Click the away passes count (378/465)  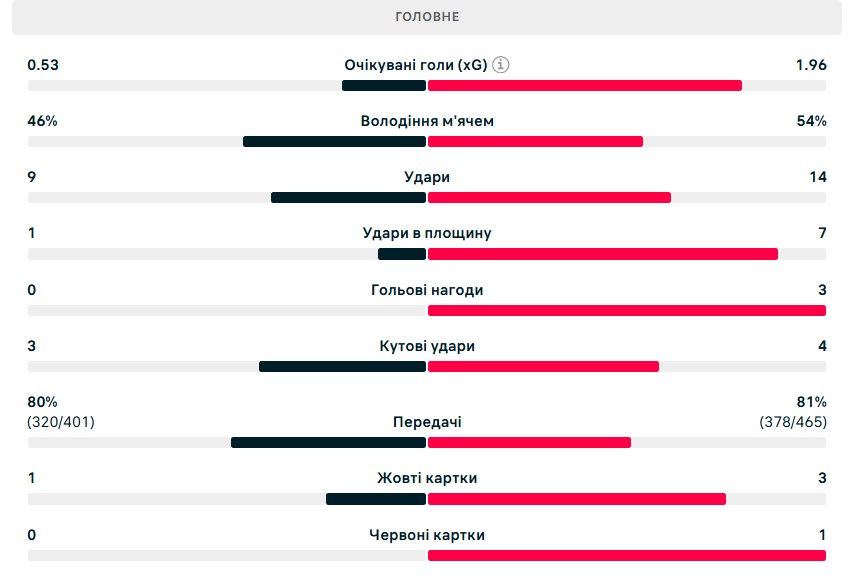tap(793, 422)
